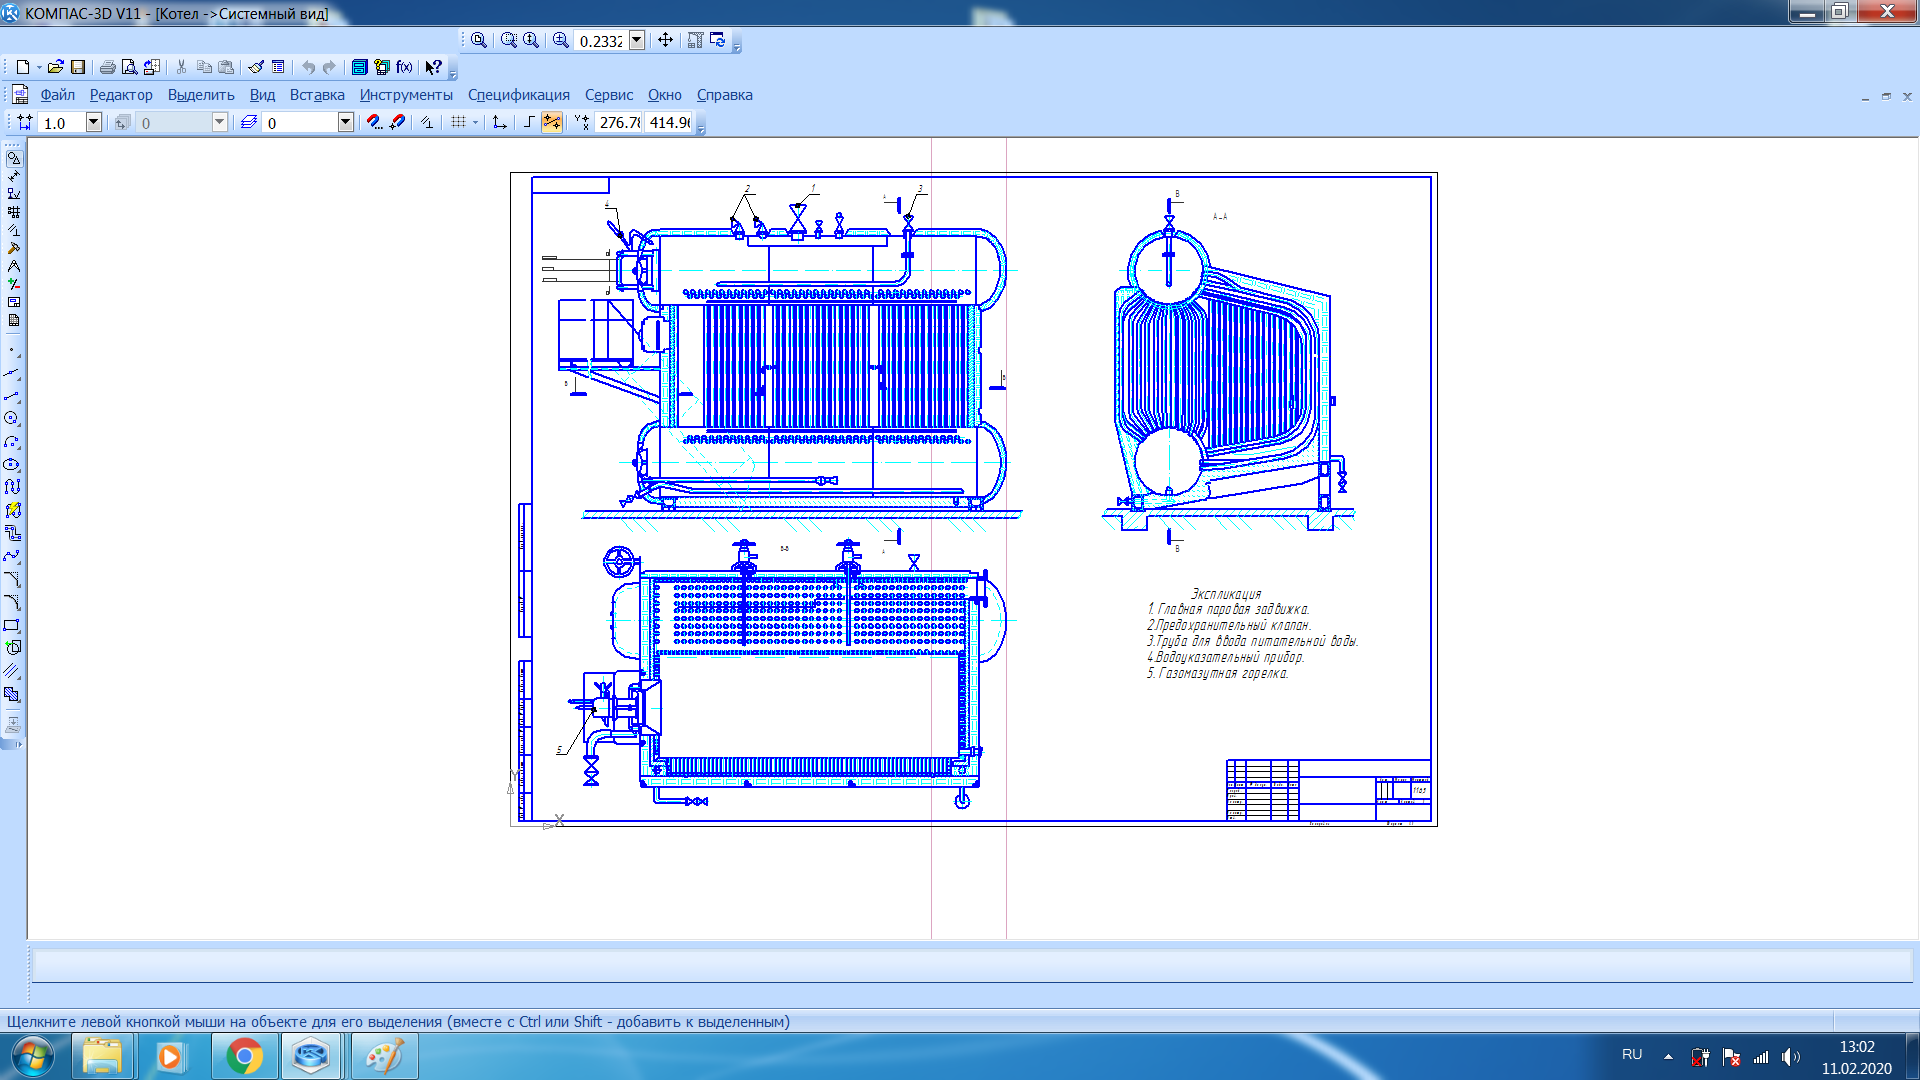Toggle the highlighted rounding mode button
Screen dimensions: 1920x1080
tap(551, 122)
